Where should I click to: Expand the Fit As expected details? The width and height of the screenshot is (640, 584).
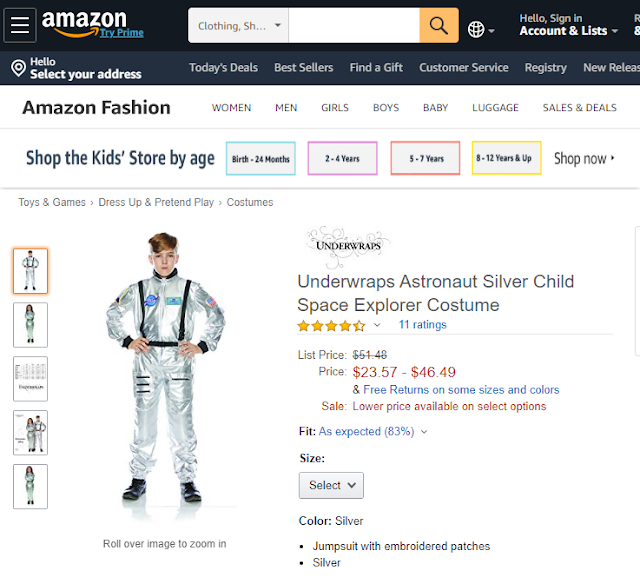click(x=424, y=432)
